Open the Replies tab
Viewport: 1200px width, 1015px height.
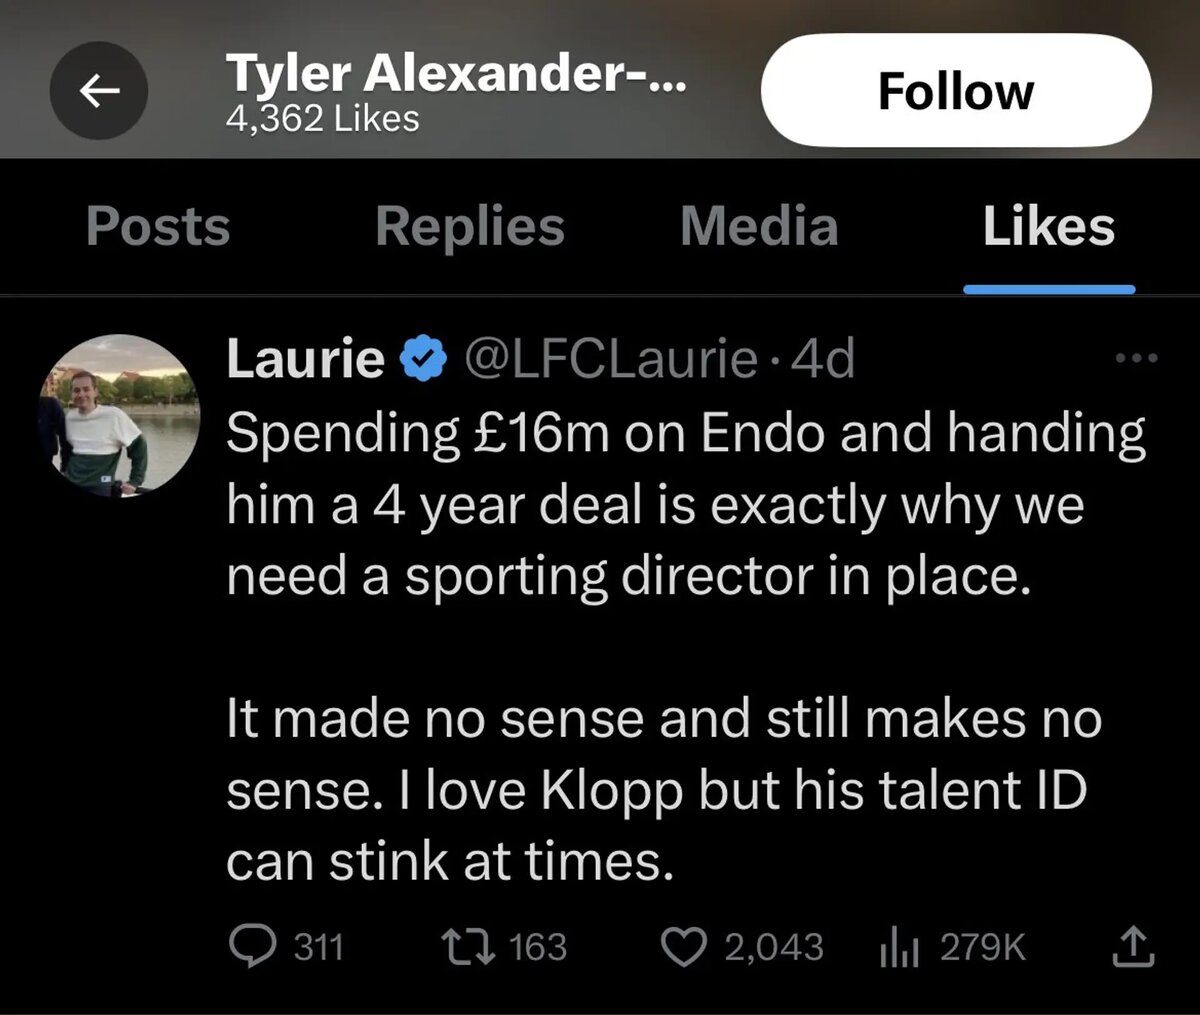coord(469,226)
